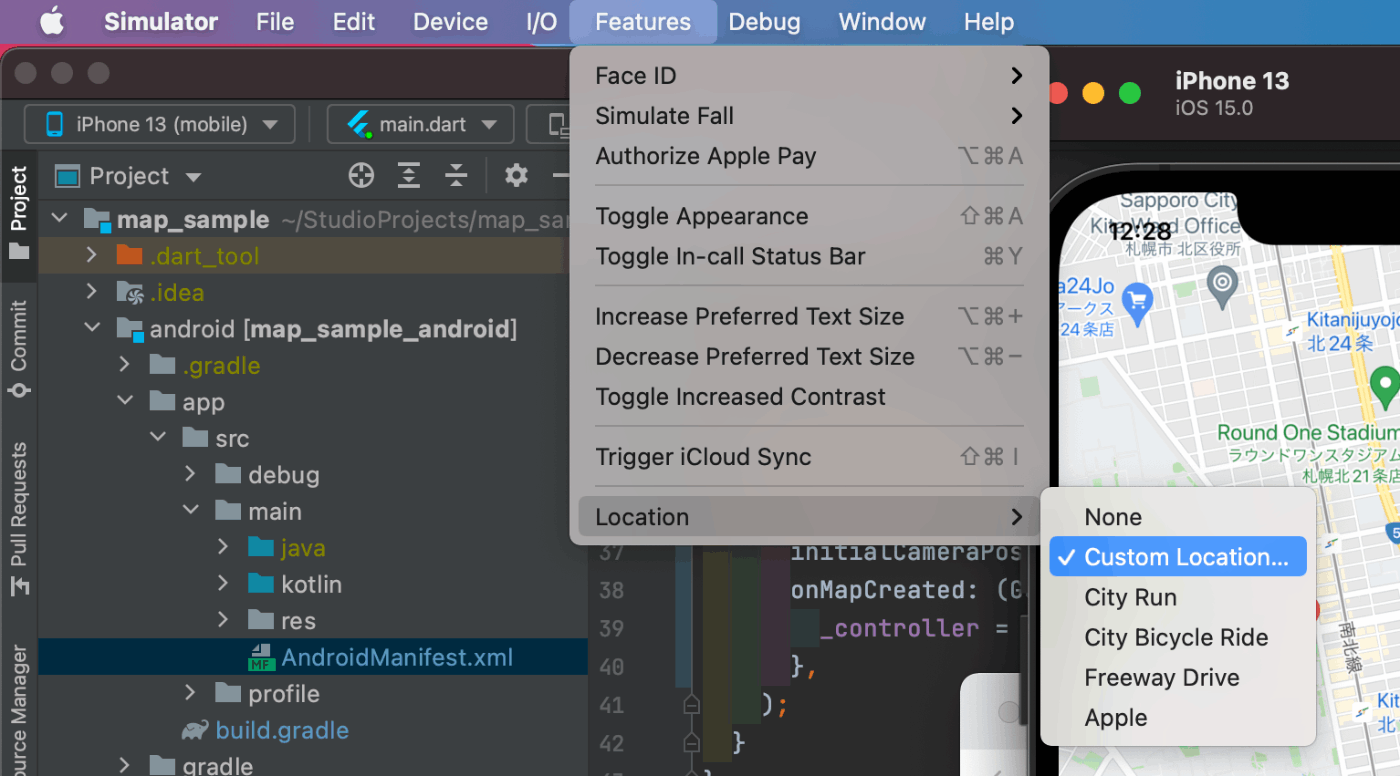Expand the .idea folder
The width and height of the screenshot is (1400, 776).
coord(92,292)
